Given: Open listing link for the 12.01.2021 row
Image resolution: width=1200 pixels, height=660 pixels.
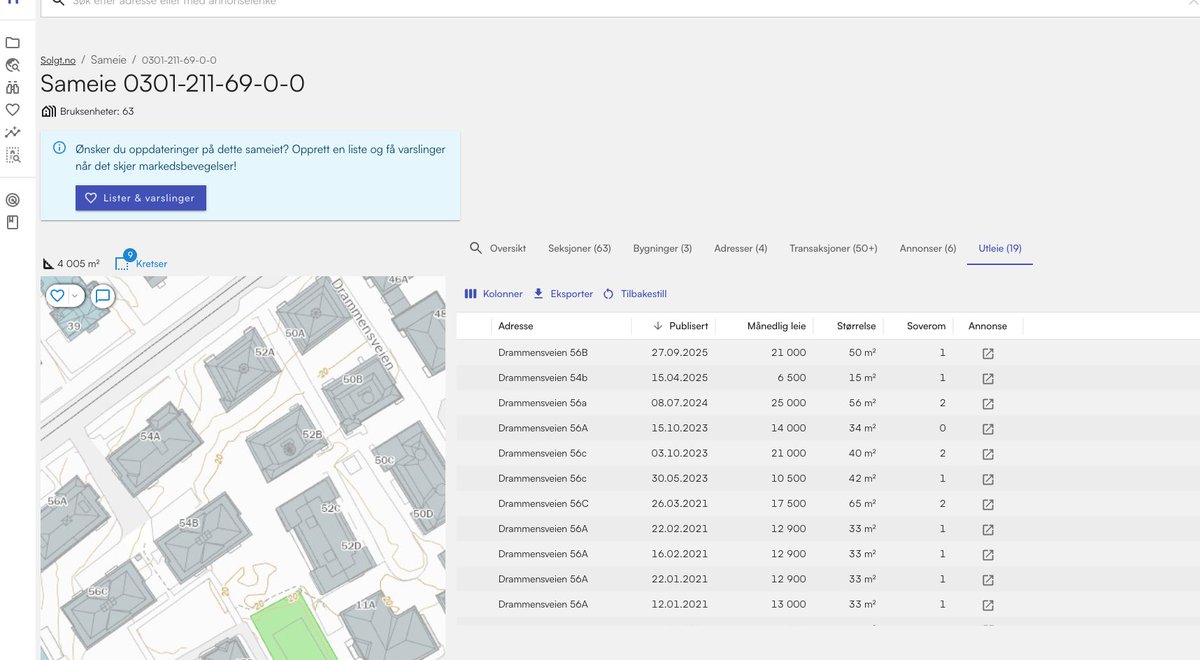Looking at the screenshot, I should 988,605.
